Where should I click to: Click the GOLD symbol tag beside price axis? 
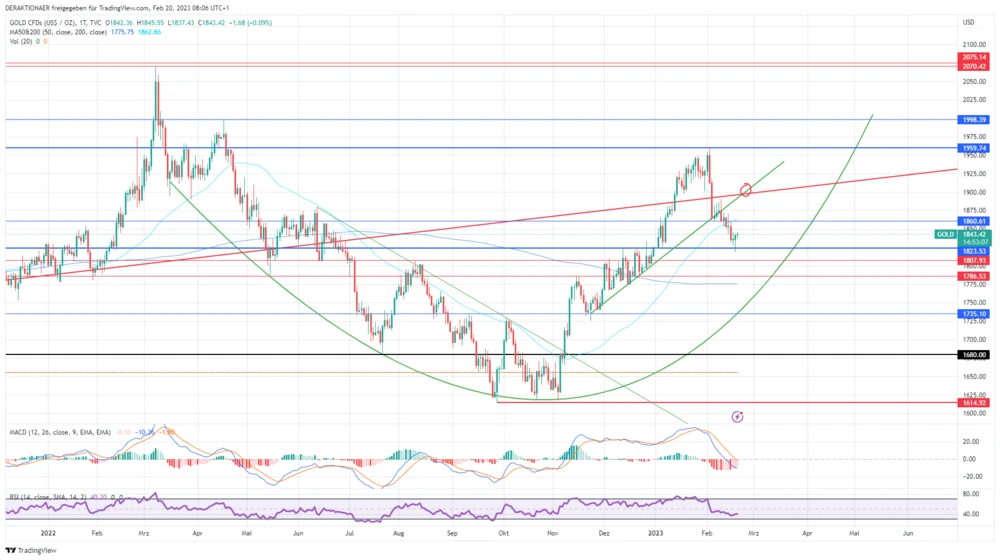(x=945, y=234)
